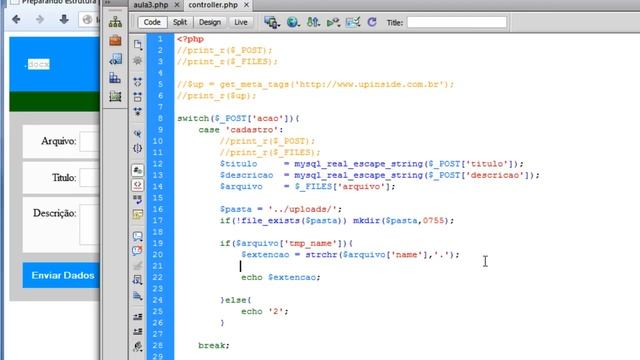Switch to Split view
The height and width of the screenshot is (360, 640).
point(180,22)
